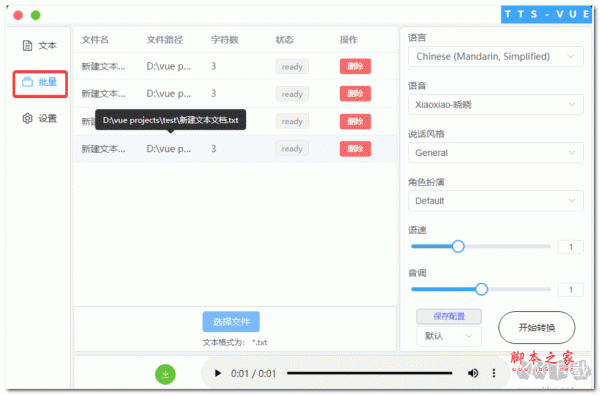The height and width of the screenshot is (395, 600).
Task: Seek on the audio progress bar
Action: [370, 373]
